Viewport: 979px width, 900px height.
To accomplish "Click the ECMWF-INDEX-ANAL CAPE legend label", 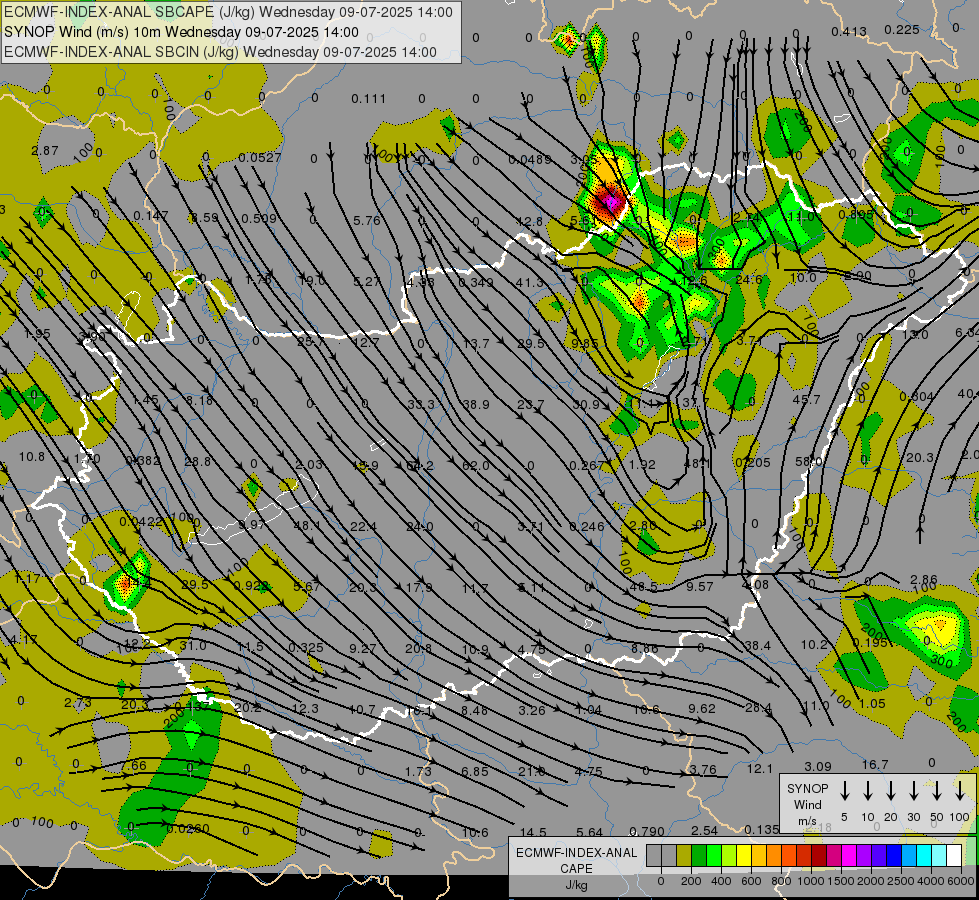I will pos(576,868).
